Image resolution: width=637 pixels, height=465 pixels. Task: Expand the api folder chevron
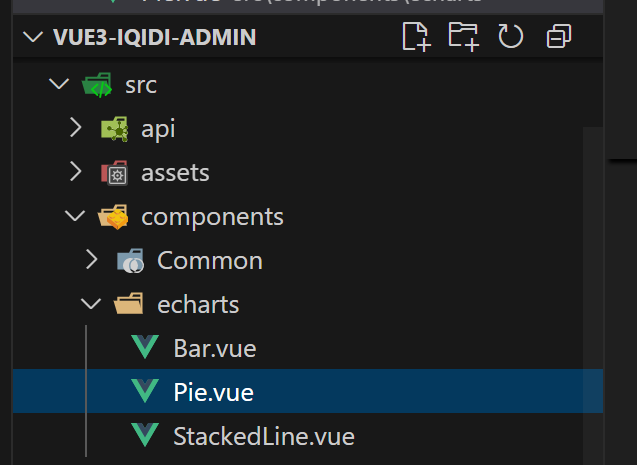tap(75, 129)
